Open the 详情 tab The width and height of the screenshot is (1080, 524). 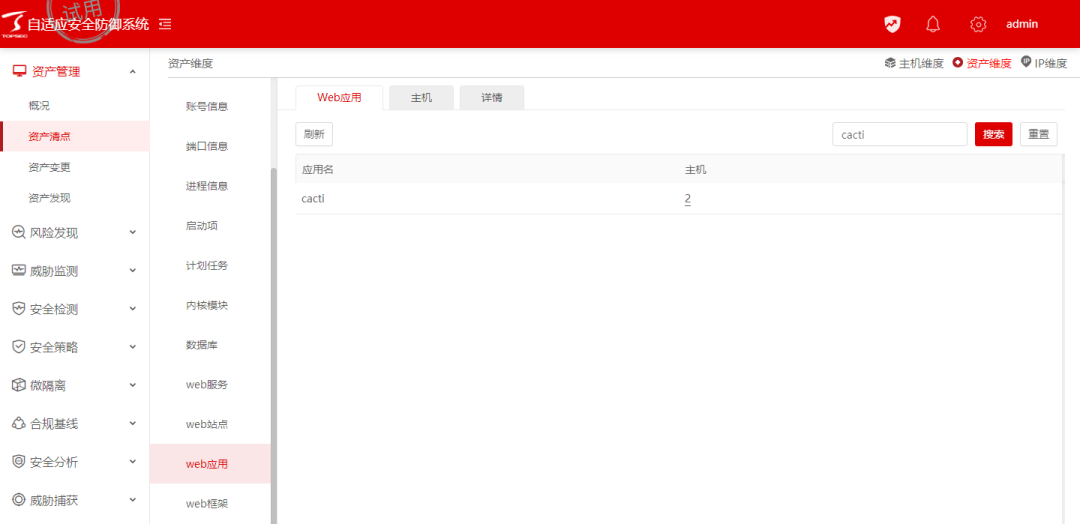[491, 98]
